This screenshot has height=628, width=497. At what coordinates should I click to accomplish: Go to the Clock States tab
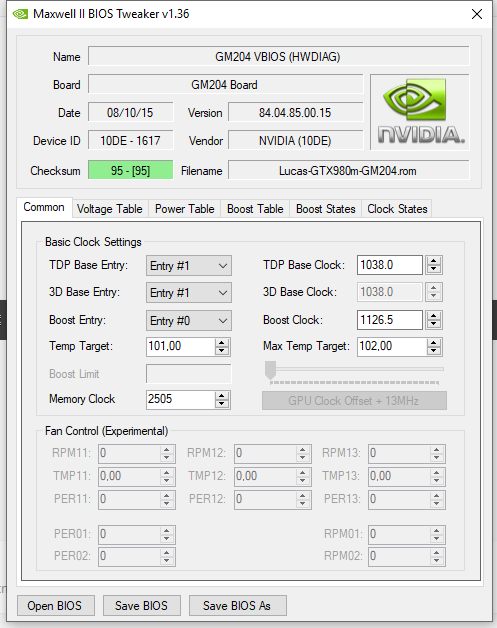pos(397,209)
